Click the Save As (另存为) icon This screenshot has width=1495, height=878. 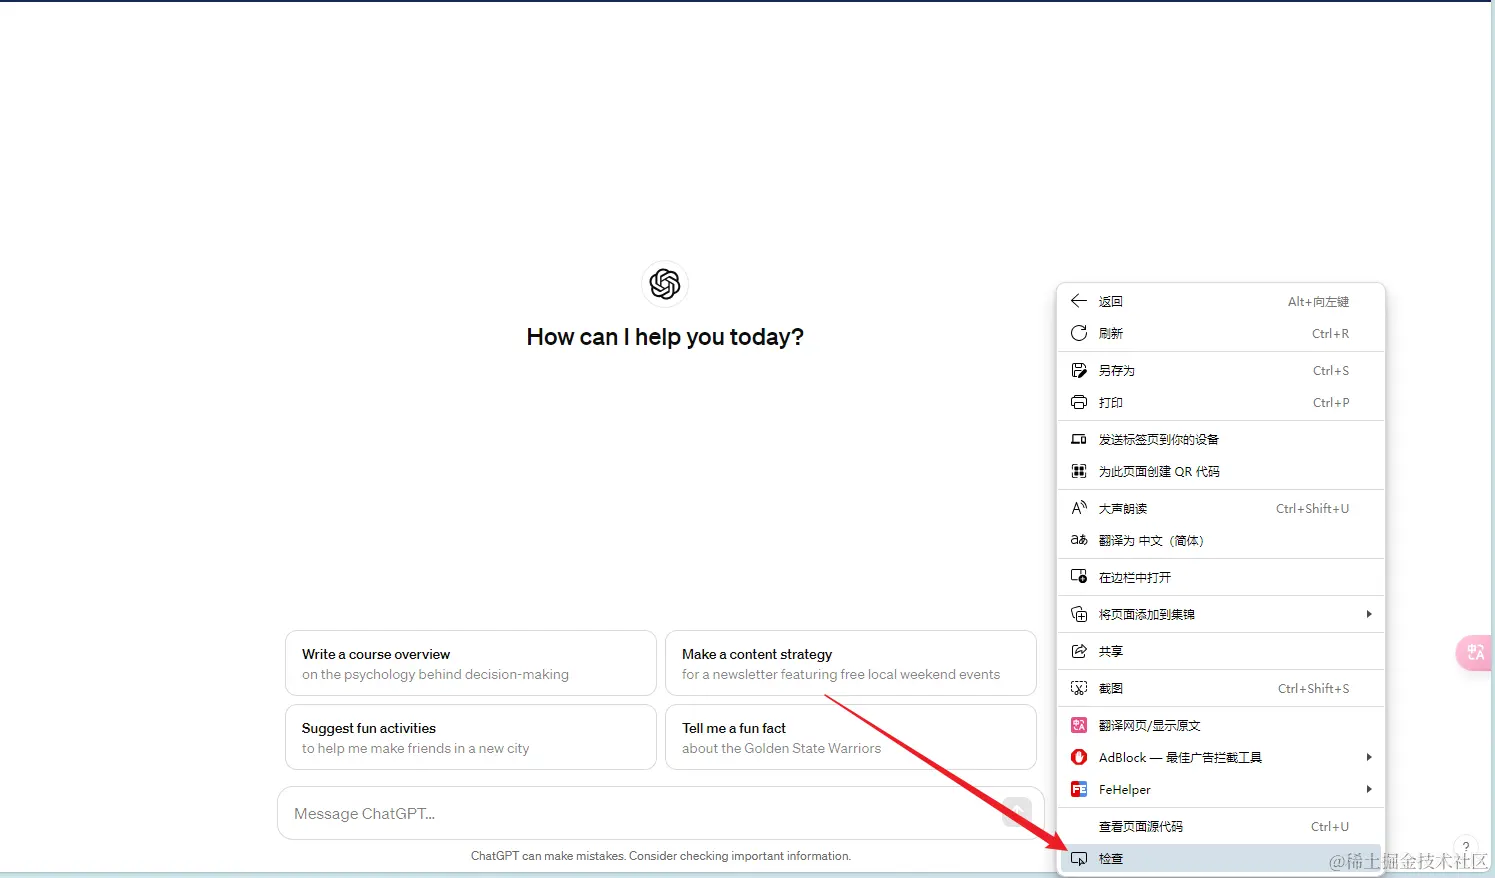tap(1079, 370)
